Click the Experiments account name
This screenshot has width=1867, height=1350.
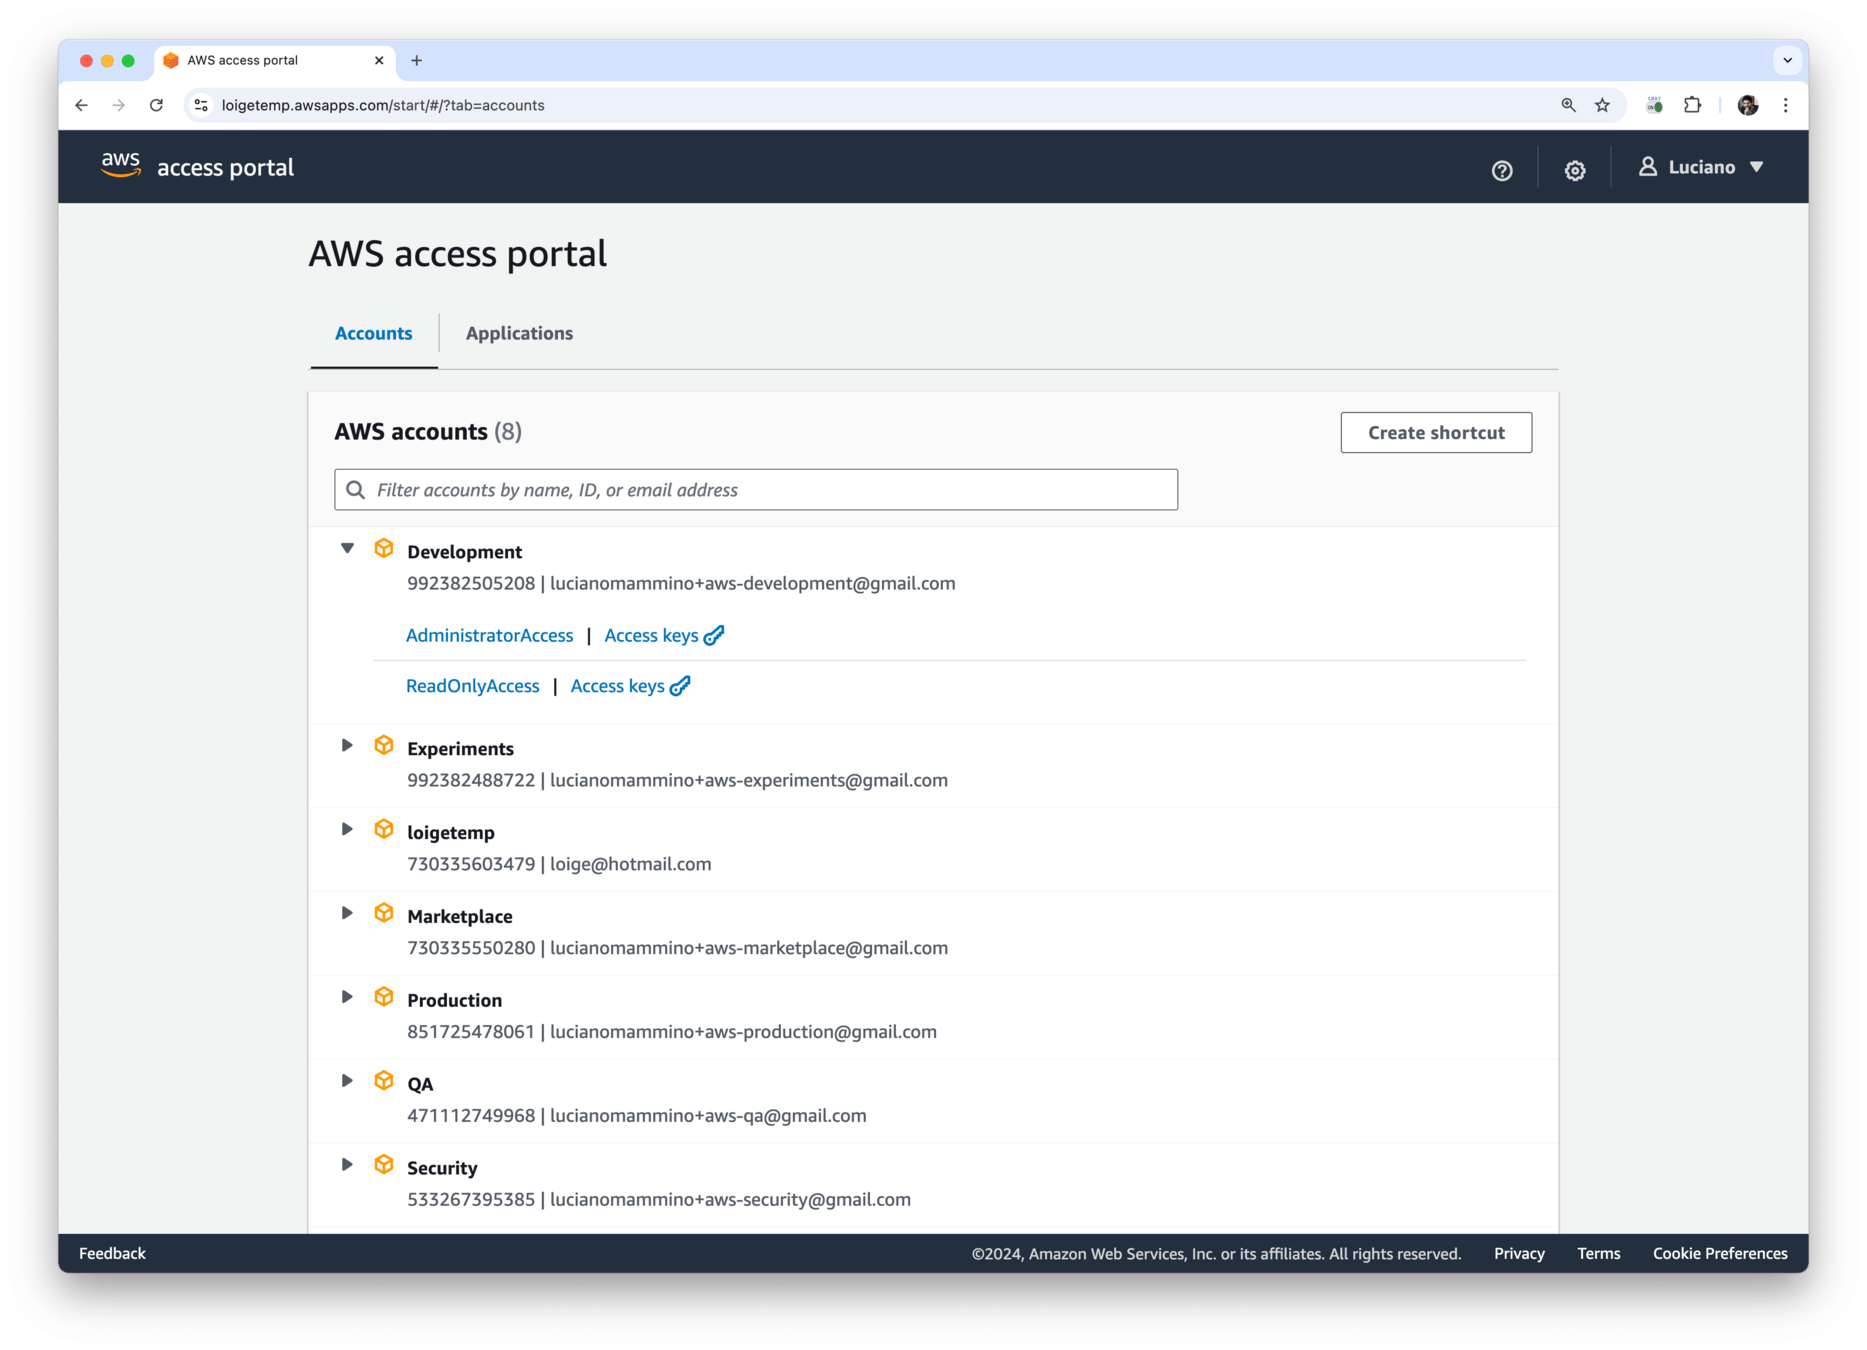(460, 749)
